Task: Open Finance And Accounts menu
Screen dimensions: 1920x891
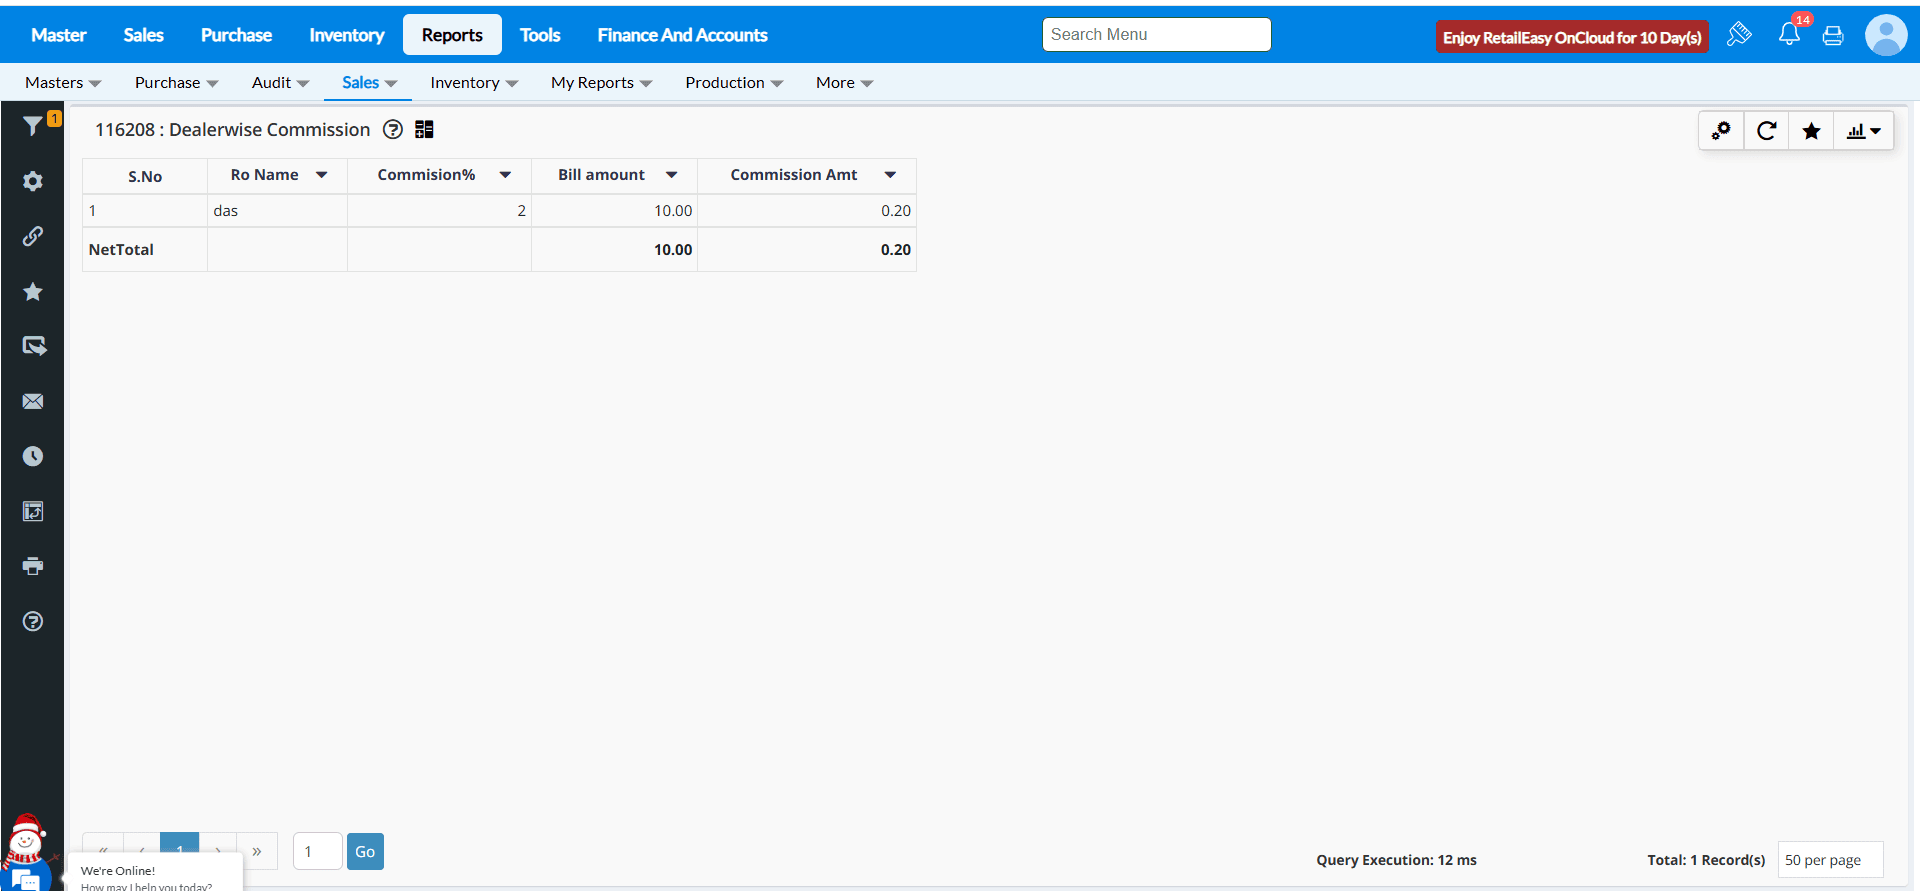Action: [683, 35]
